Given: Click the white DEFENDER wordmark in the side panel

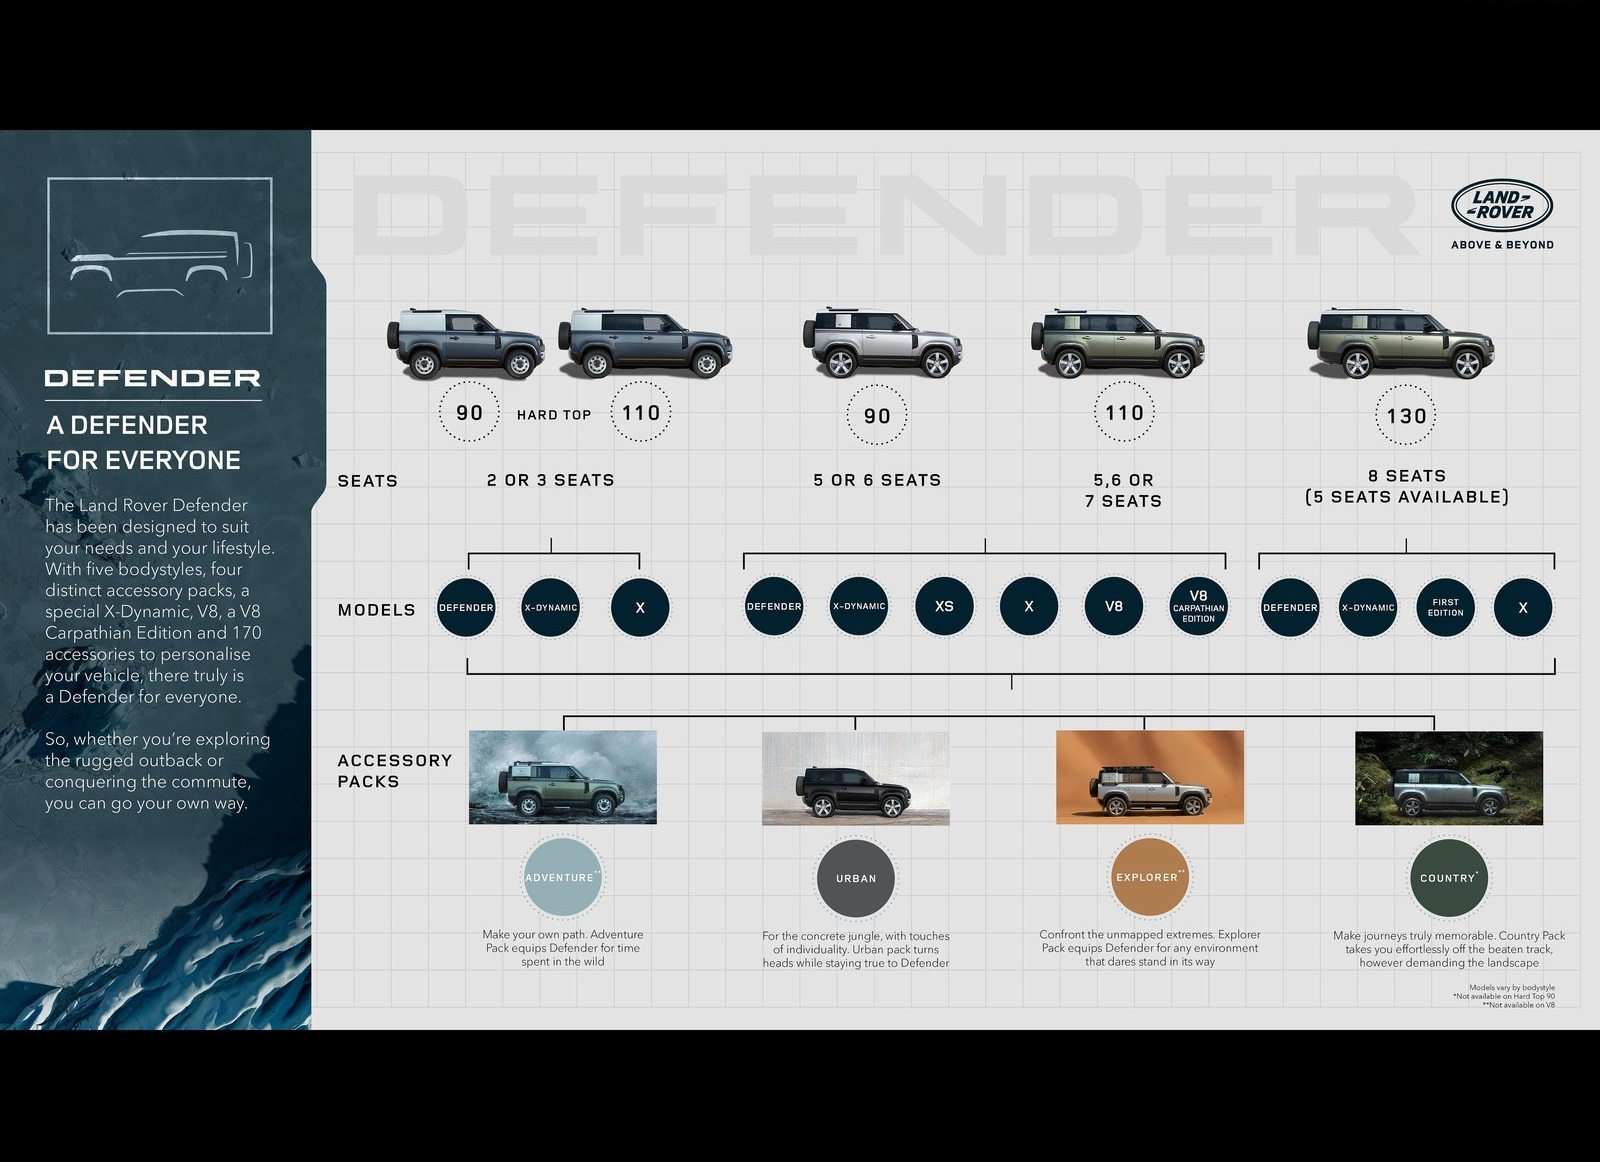Looking at the screenshot, I should coord(153,378).
